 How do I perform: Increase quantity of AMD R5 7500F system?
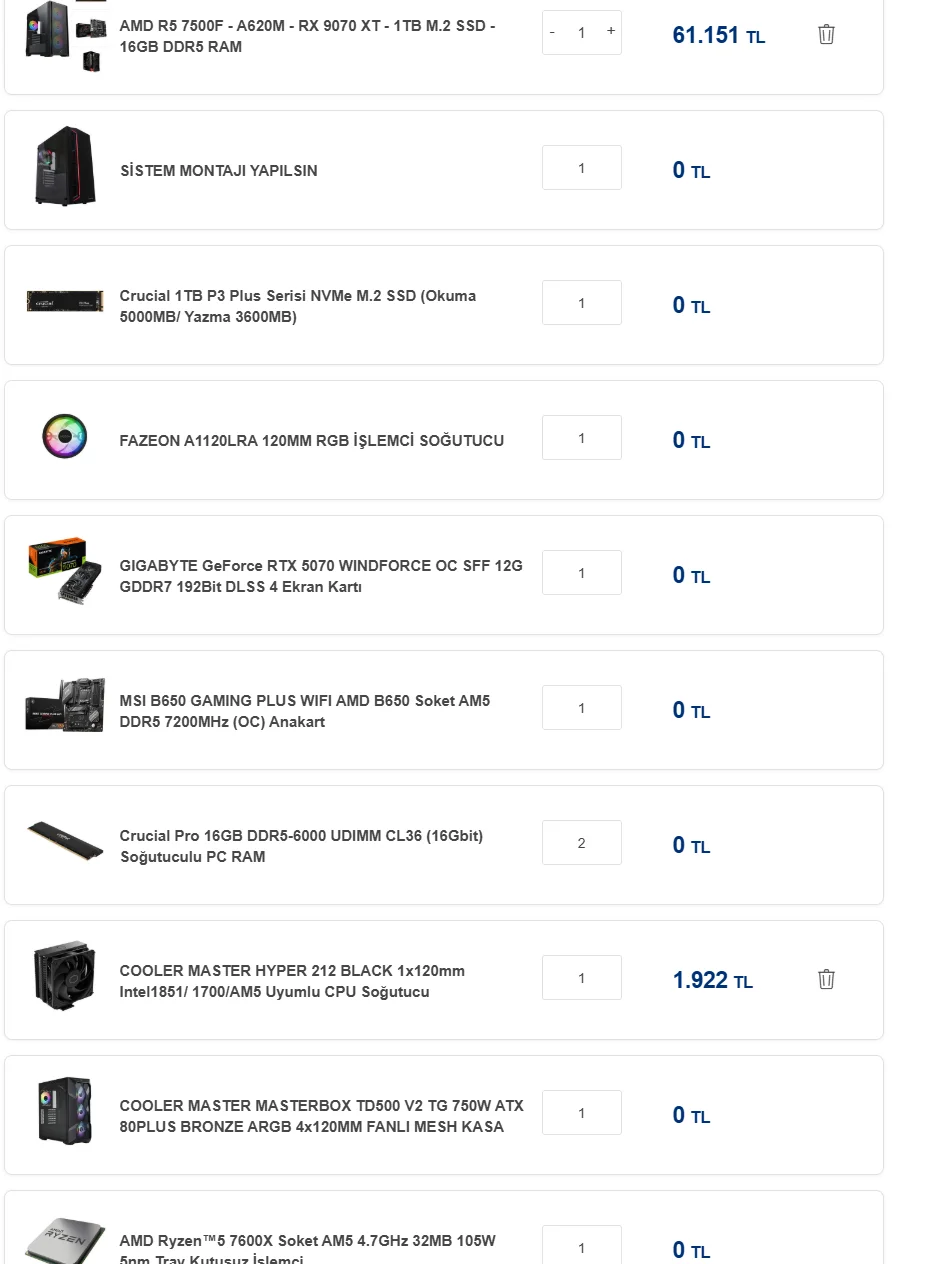tap(610, 32)
